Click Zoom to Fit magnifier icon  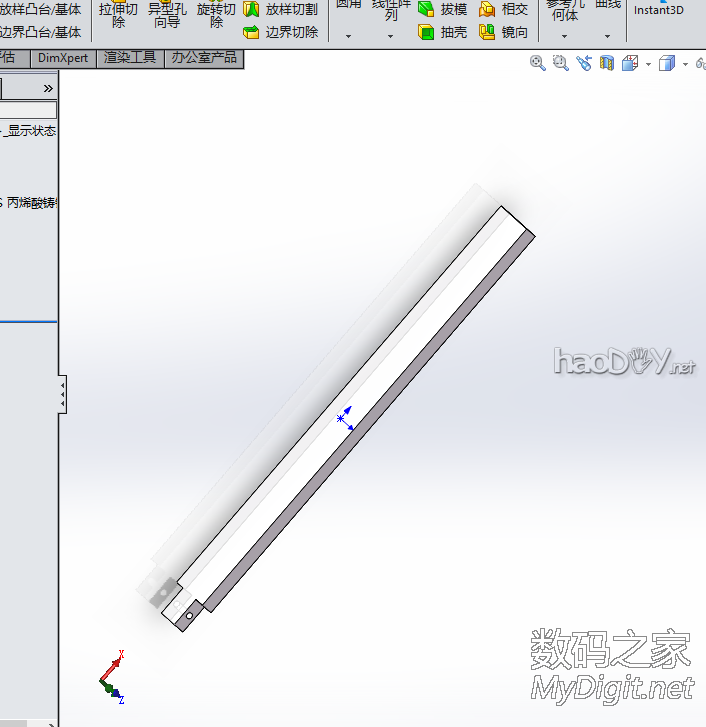pyautogui.click(x=538, y=63)
